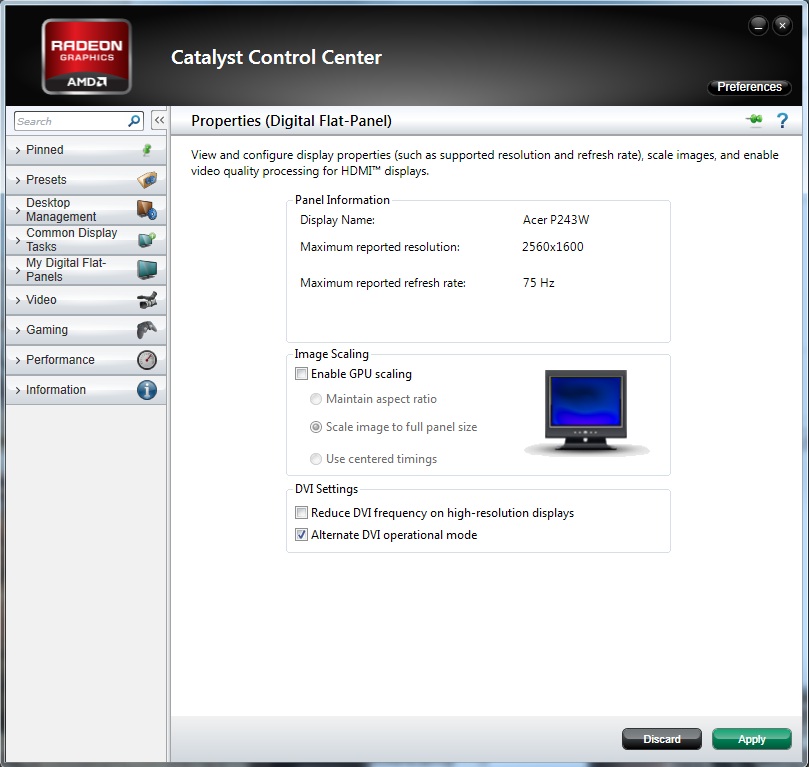The height and width of the screenshot is (767, 809).
Task: Expand the Presets section arrow
Action: [18, 180]
